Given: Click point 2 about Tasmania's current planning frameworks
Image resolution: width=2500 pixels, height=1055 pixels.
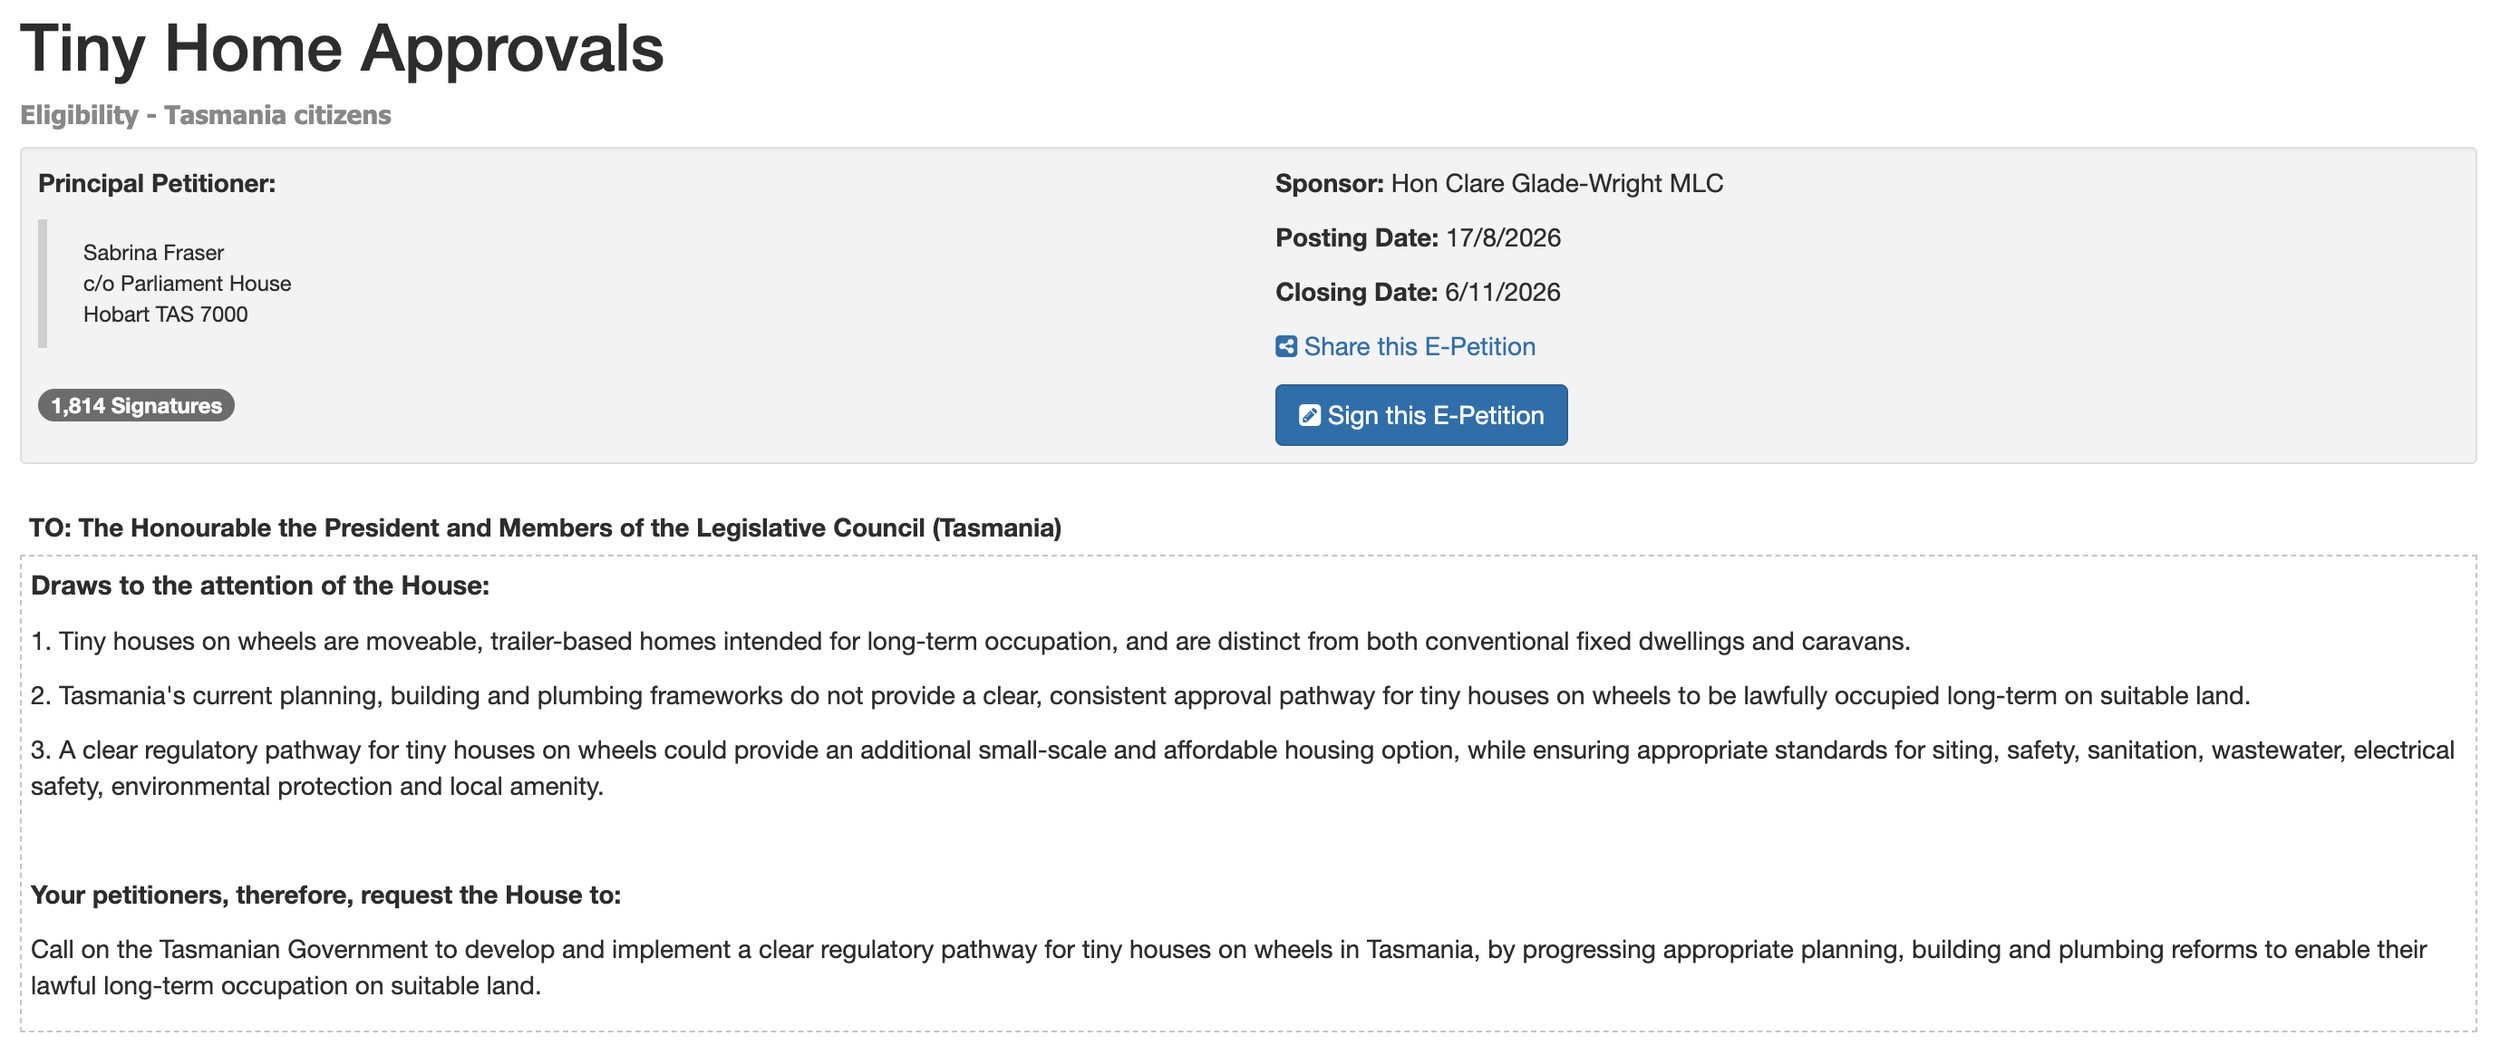Looking at the screenshot, I should (1140, 696).
